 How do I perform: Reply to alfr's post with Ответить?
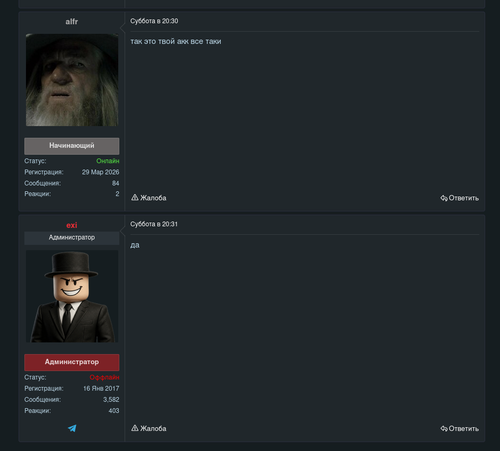[460, 198]
